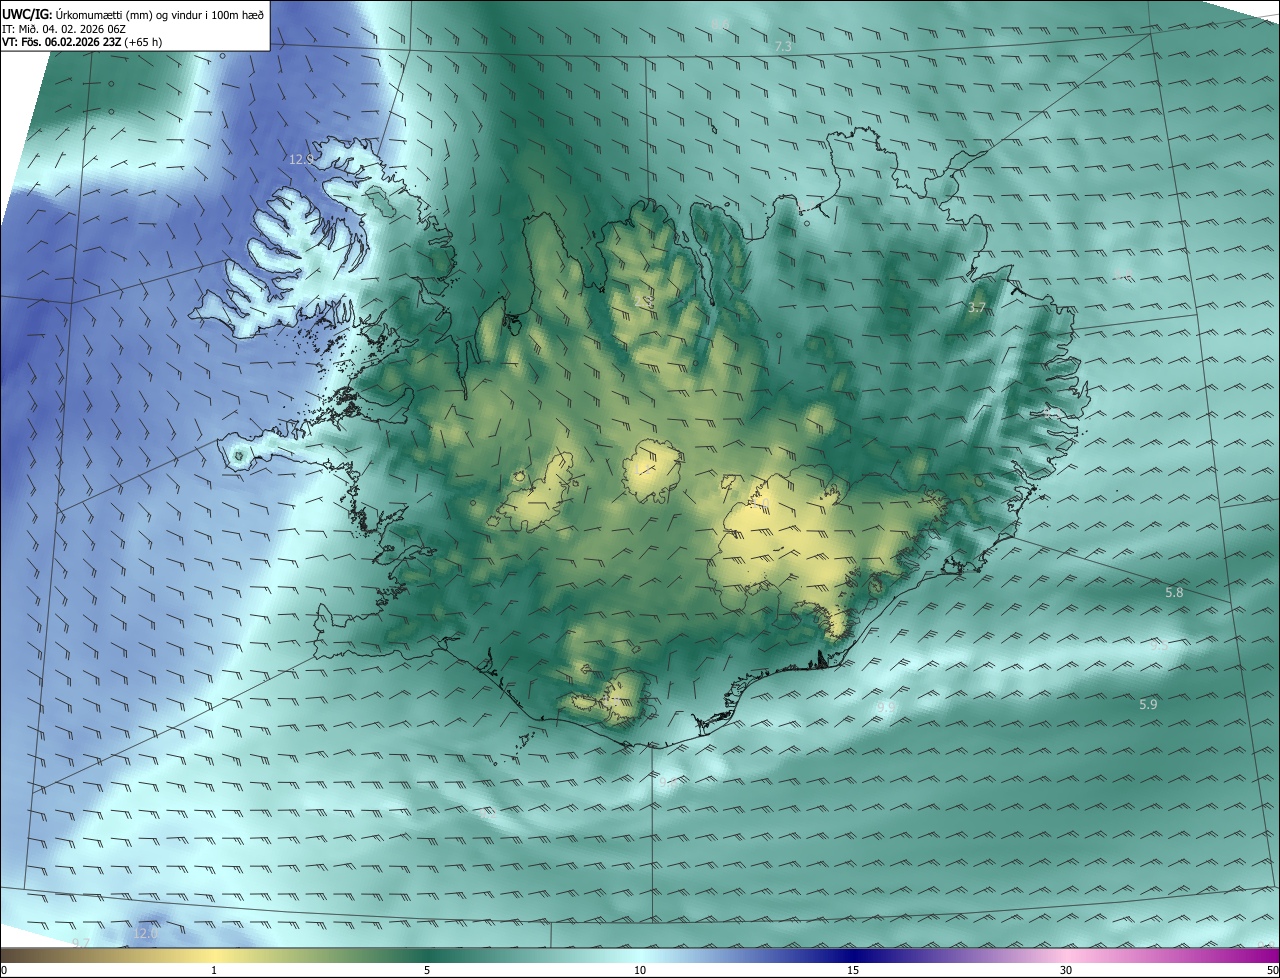The width and height of the screenshot is (1280, 978).
Task: Click the 'UWC/IG:' source label
Action: point(29,13)
